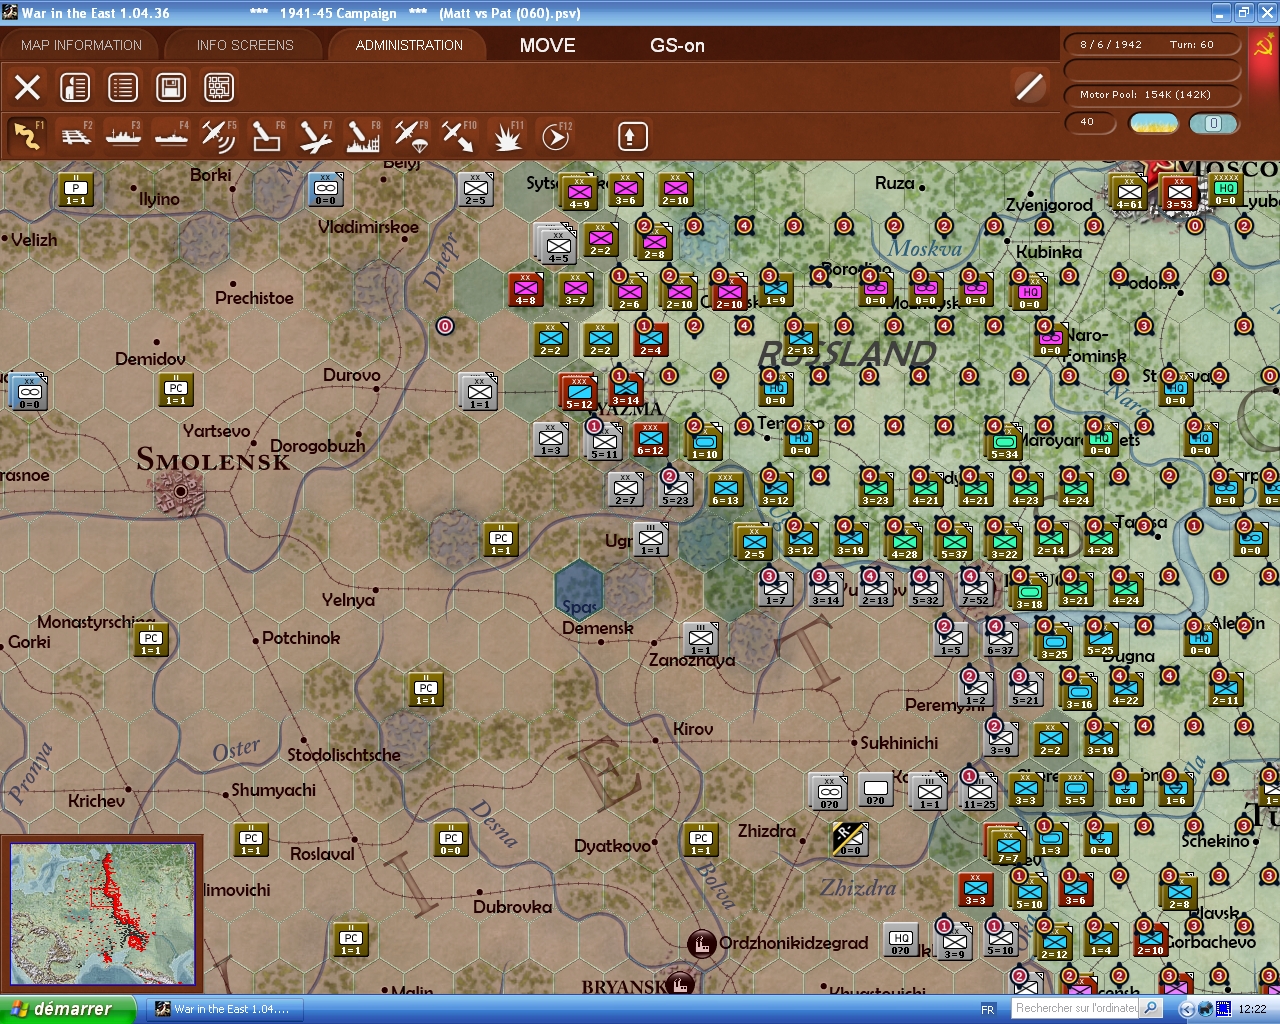Select the PC 1=1 unit north of Yartsevo
The width and height of the screenshot is (1280, 1024).
(x=176, y=389)
